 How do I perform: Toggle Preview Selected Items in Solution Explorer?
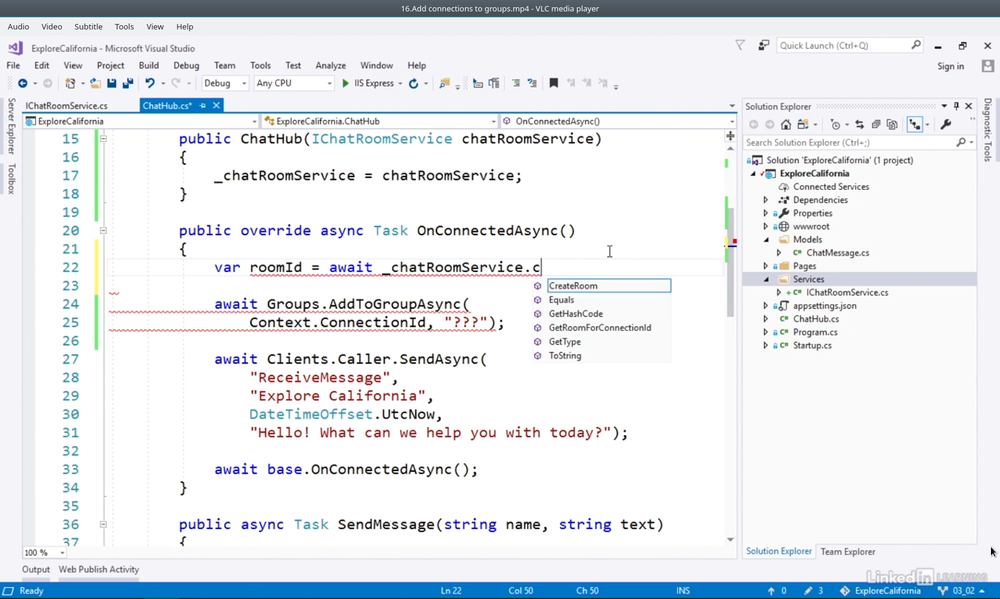click(x=915, y=124)
